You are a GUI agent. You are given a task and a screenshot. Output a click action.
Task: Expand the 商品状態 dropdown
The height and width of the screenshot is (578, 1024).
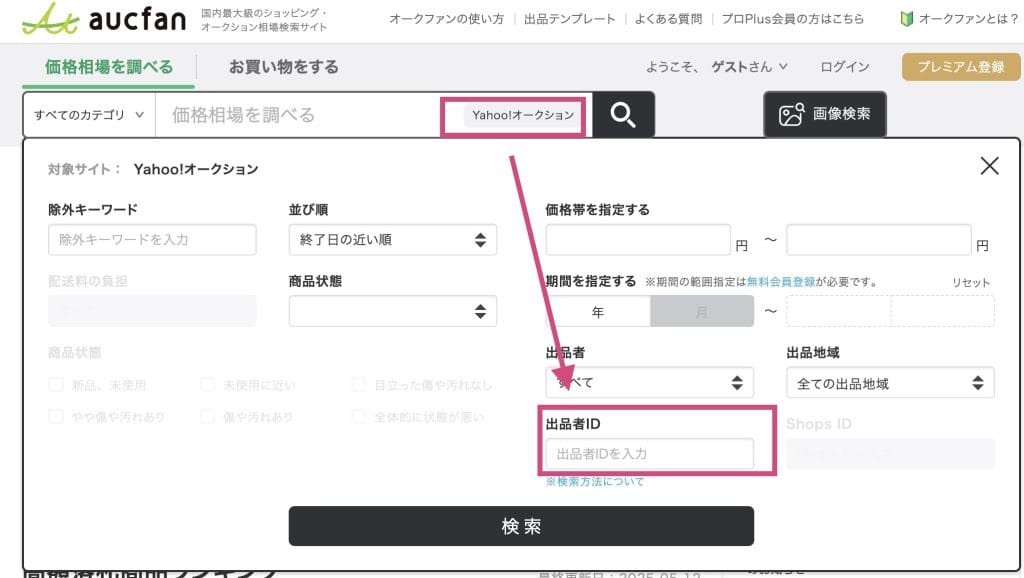(392, 311)
